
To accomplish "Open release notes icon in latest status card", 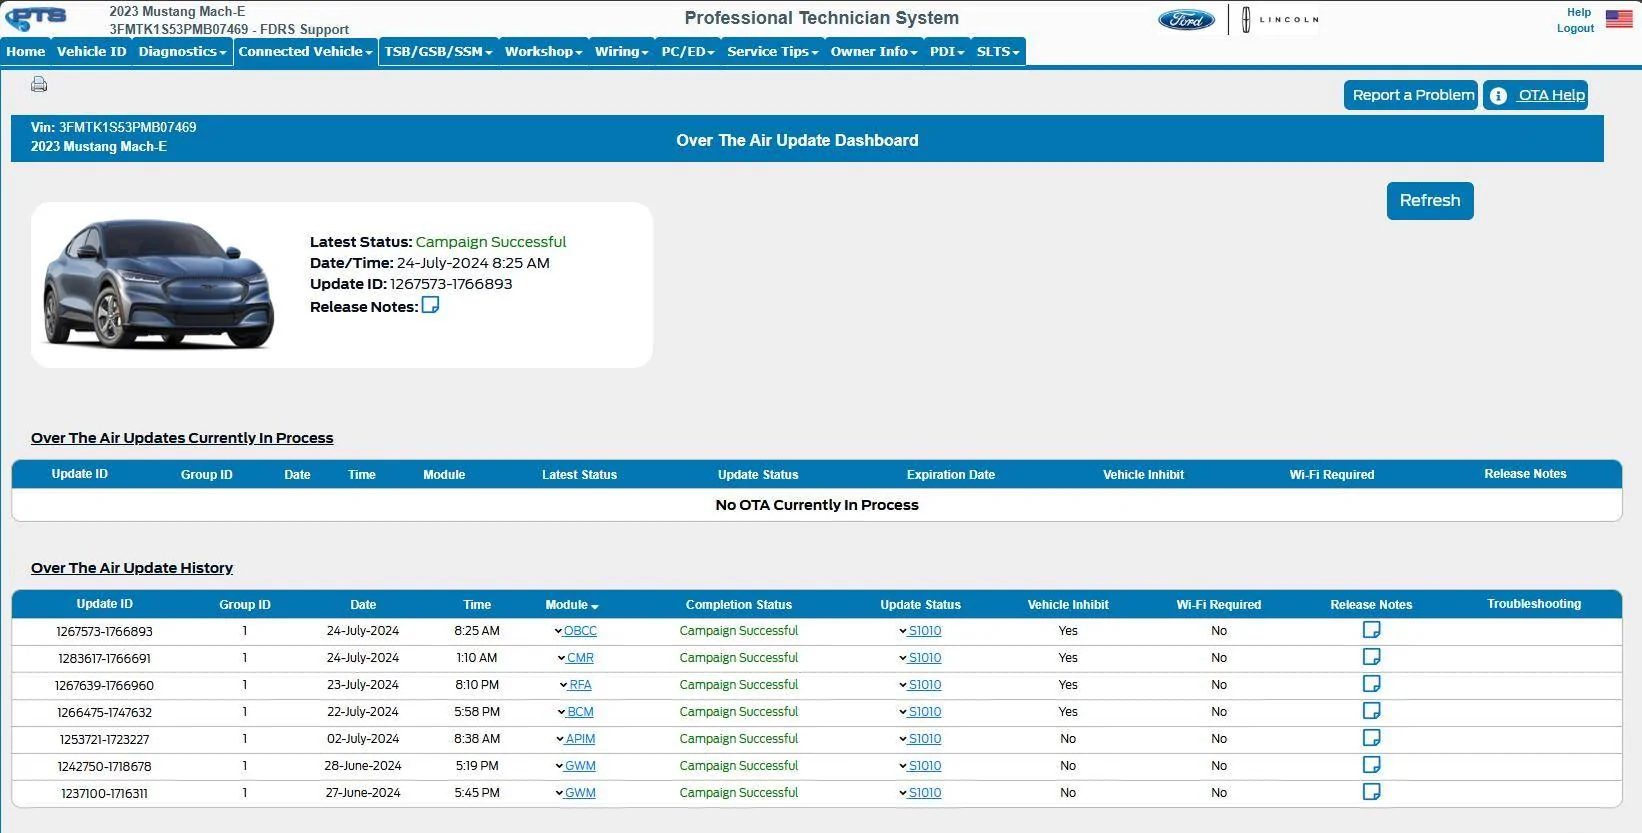I will [x=430, y=305].
